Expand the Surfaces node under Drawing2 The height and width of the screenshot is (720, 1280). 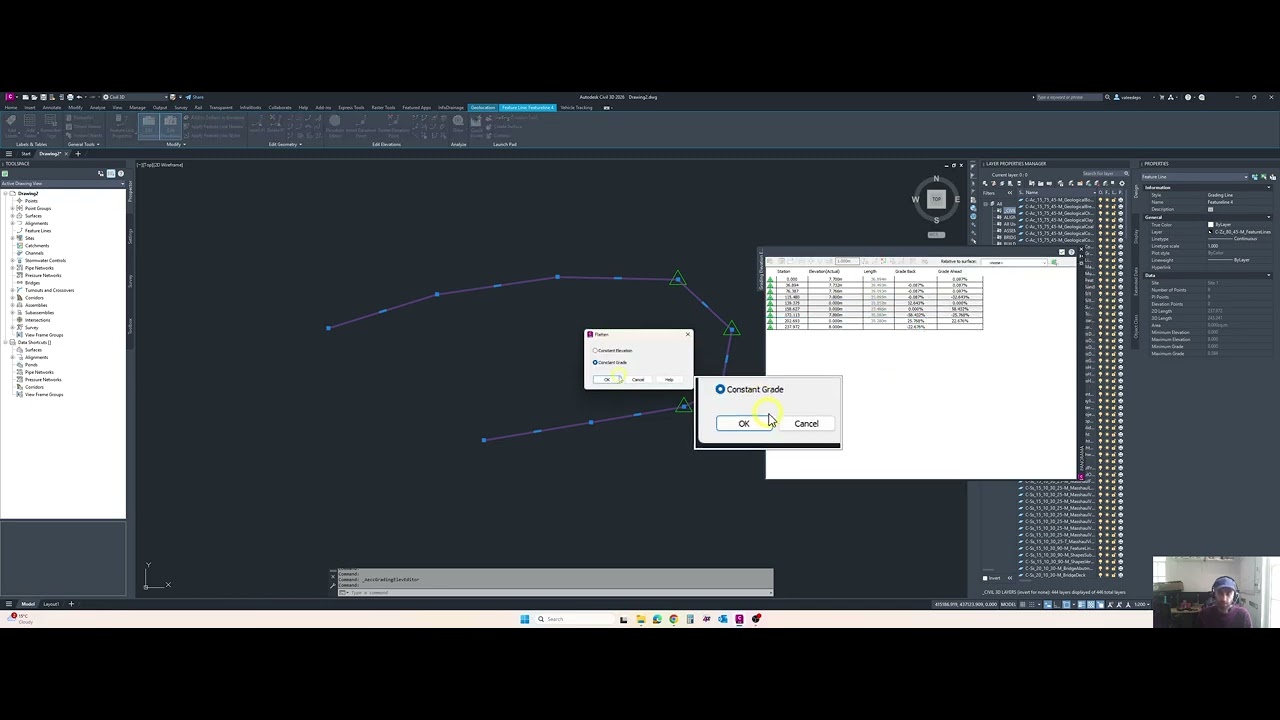[12, 216]
